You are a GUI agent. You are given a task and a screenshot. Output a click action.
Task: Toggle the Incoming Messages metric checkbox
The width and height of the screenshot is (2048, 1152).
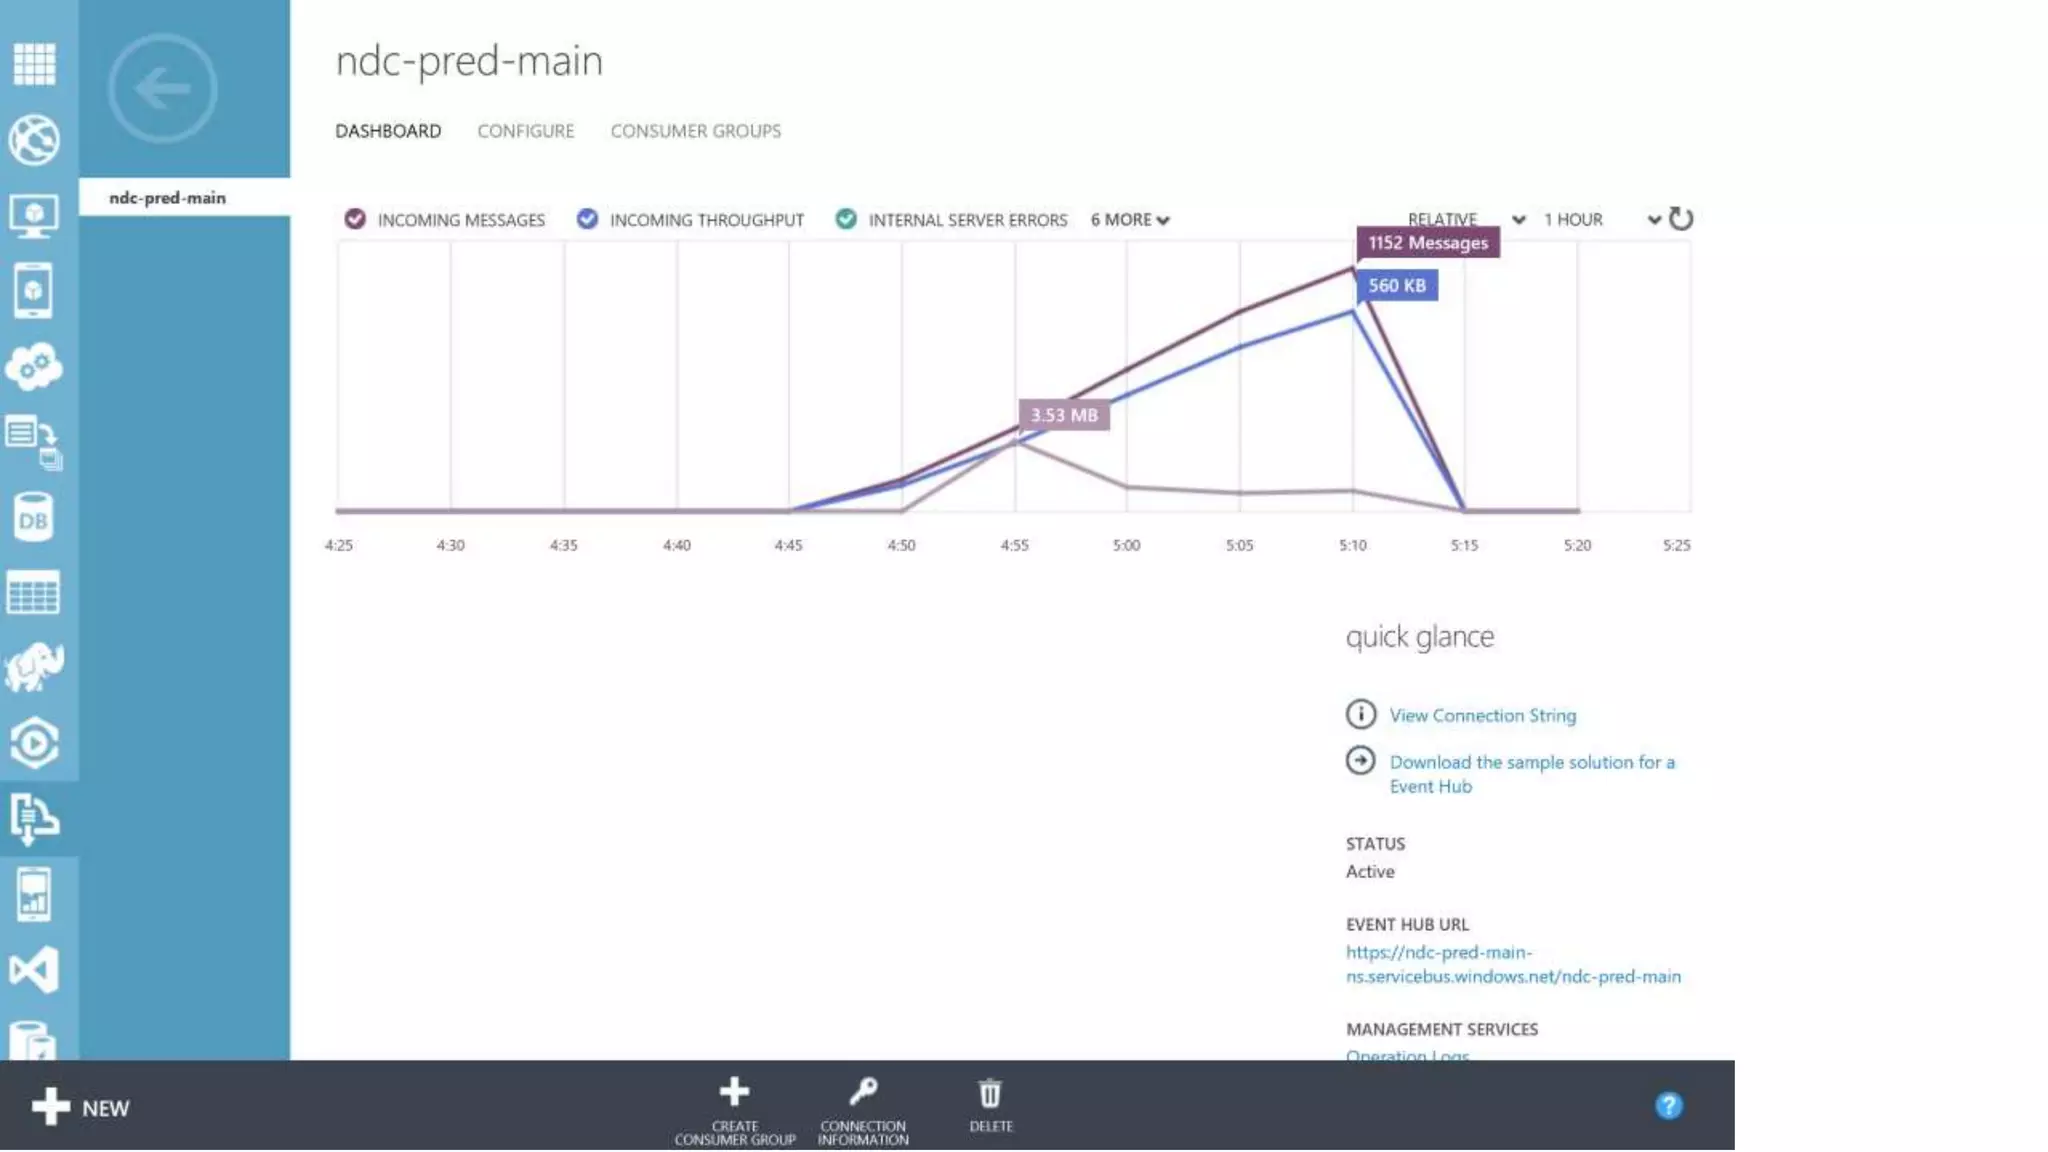[x=355, y=219]
